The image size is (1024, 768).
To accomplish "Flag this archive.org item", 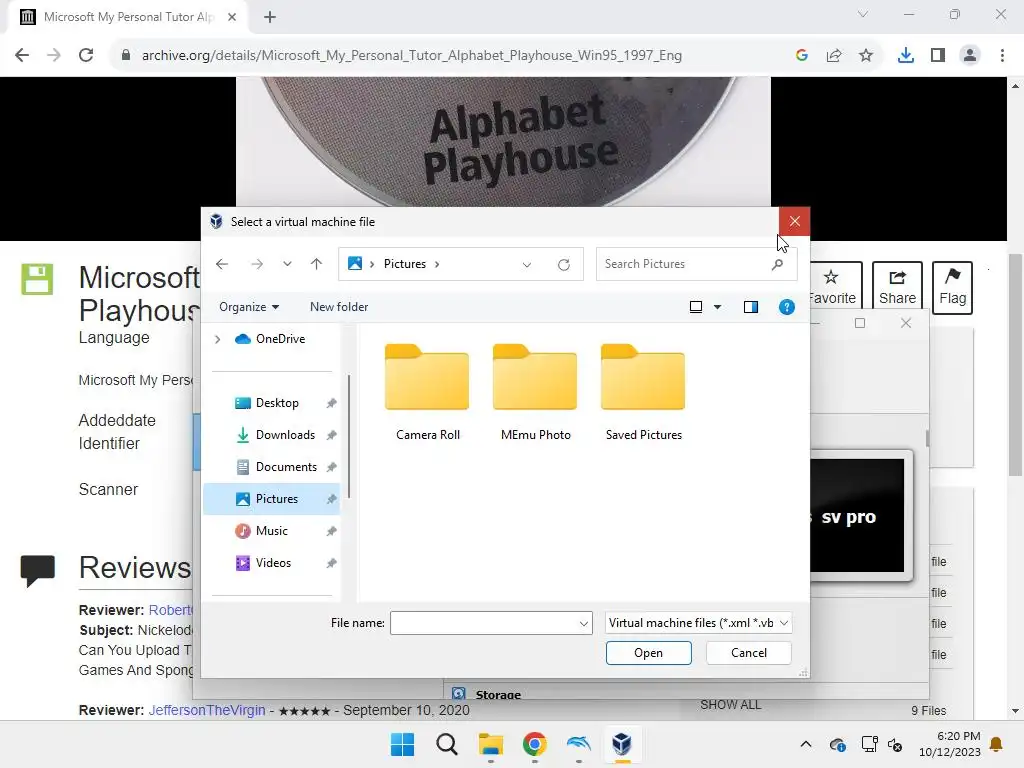I will tap(952, 288).
